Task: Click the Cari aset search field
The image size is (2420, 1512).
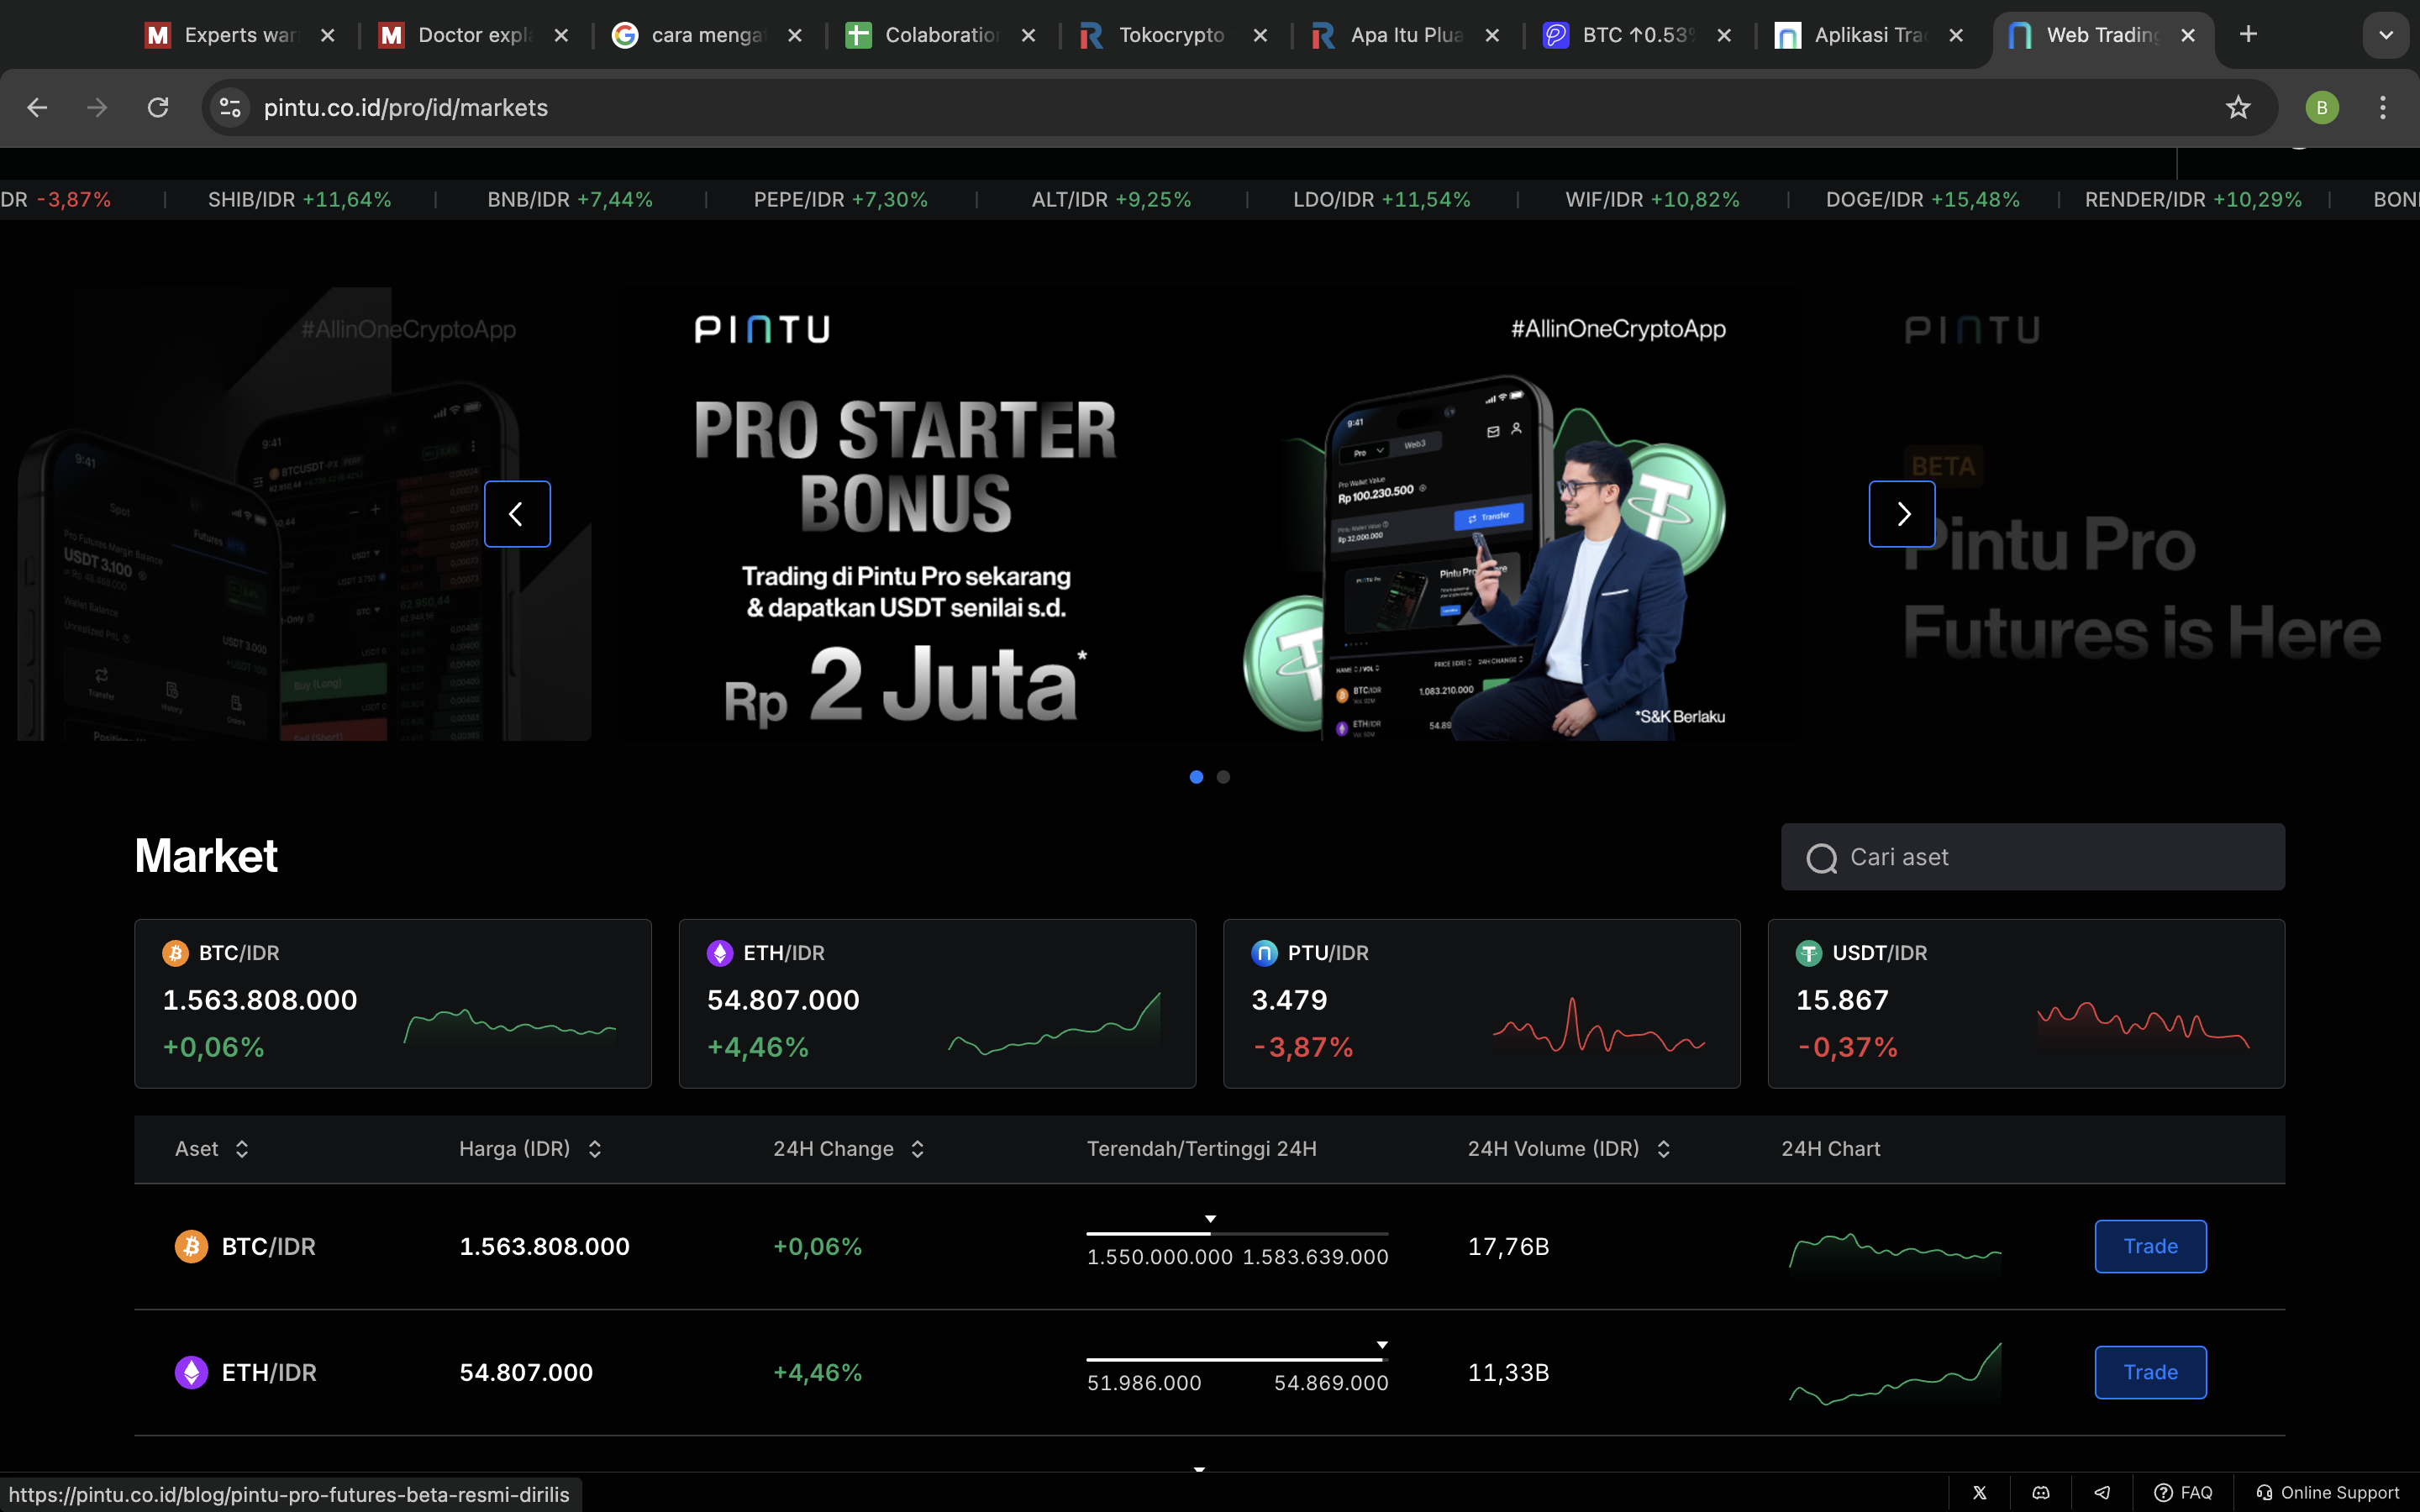Action: 2030,857
